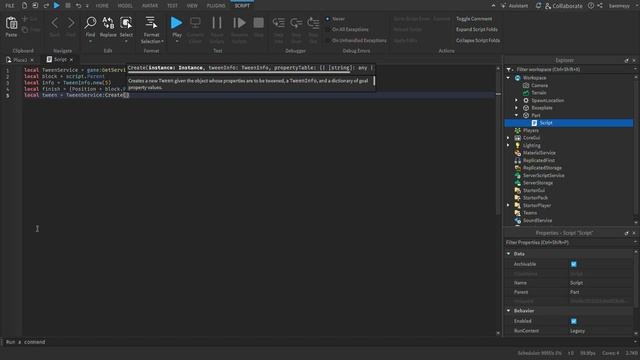
Task: Click the StarterGui icon in Explorer
Action: click(518, 190)
